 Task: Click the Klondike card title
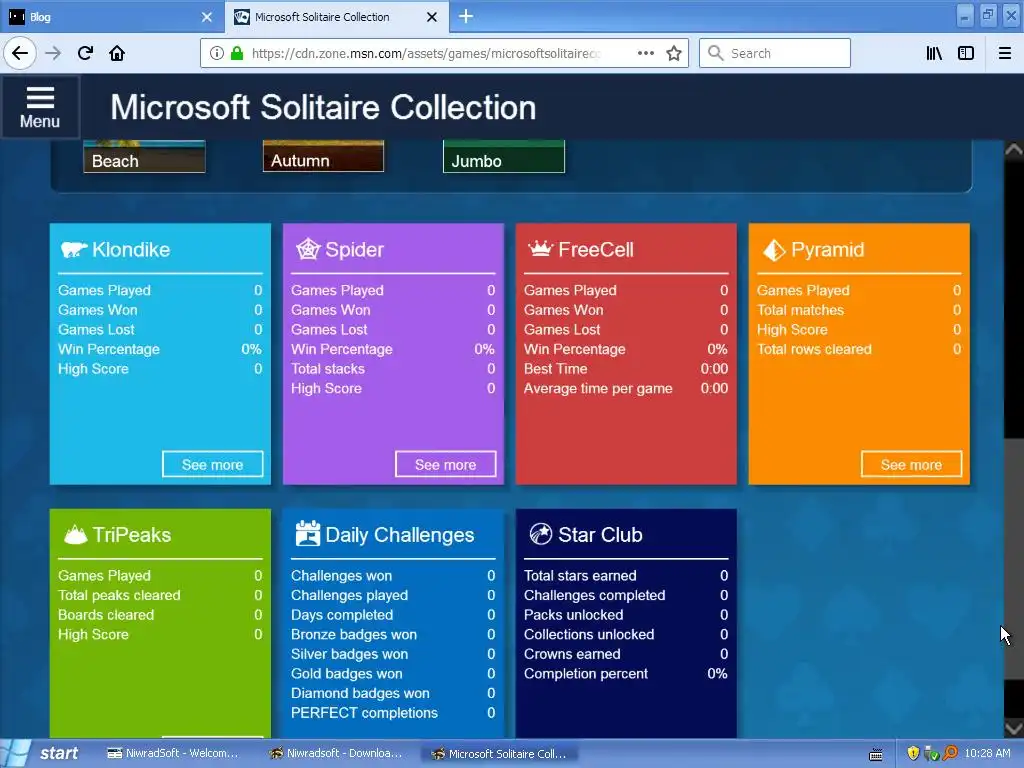[x=131, y=249]
